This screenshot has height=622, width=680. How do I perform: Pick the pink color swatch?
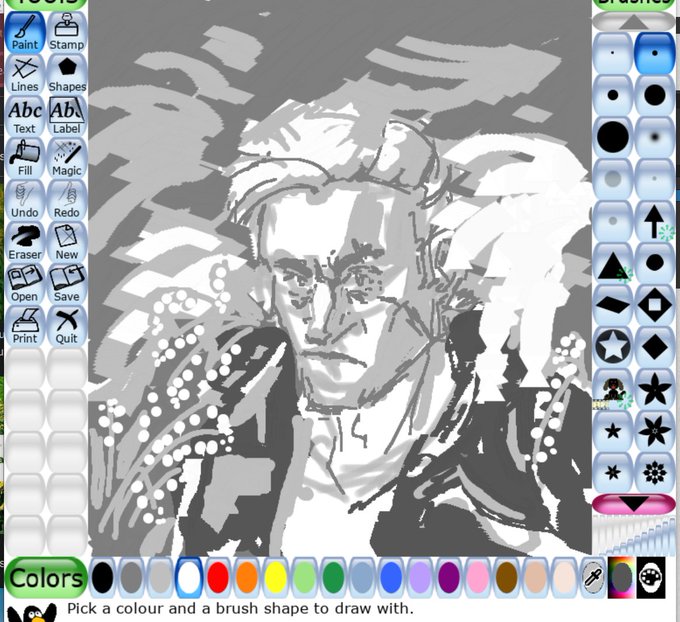point(477,577)
